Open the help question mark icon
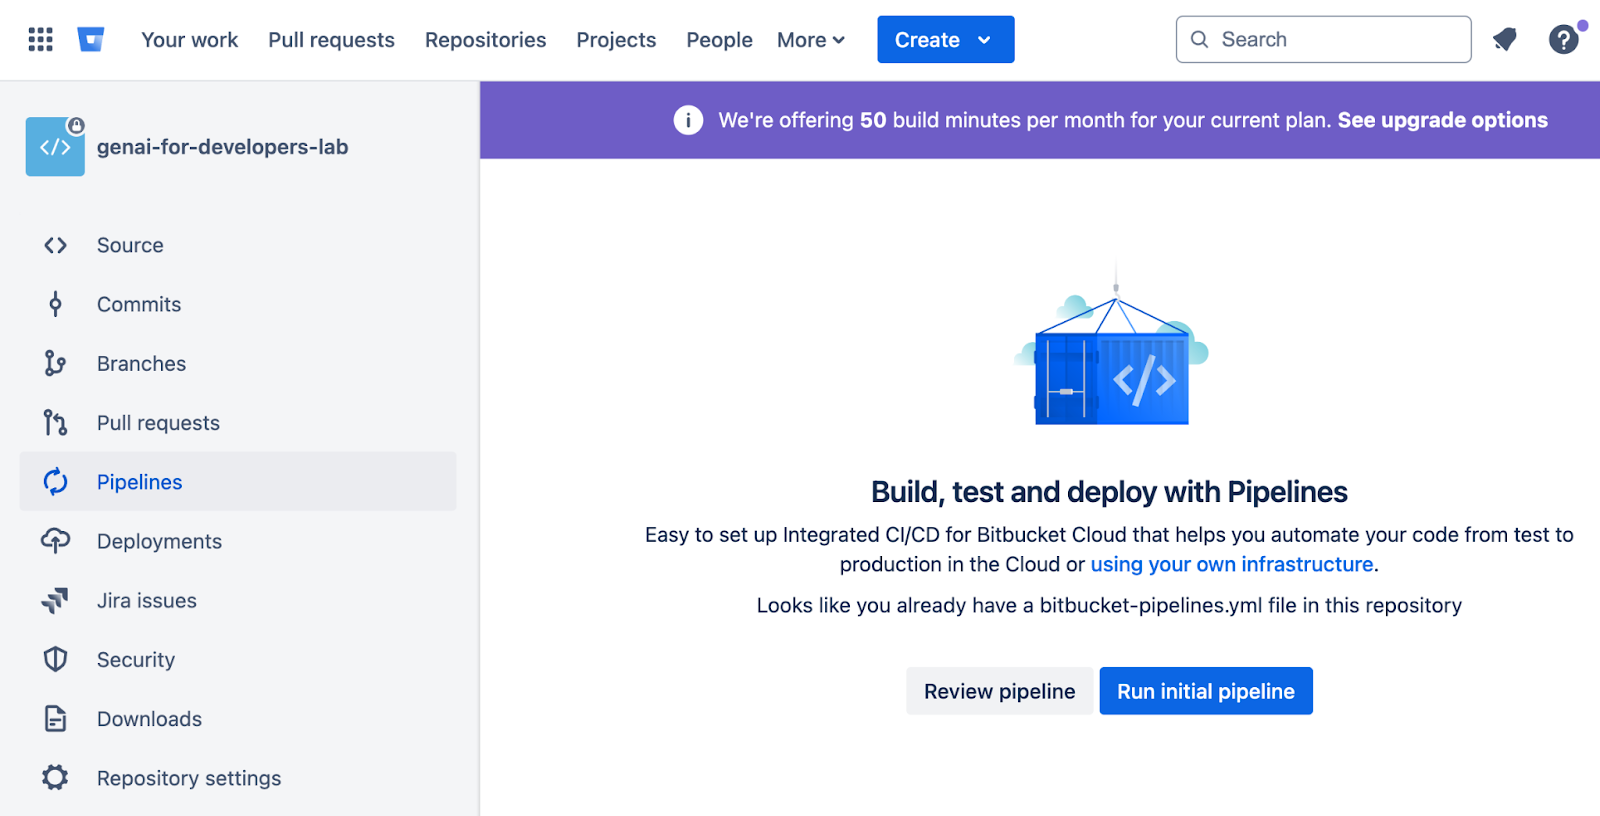The width and height of the screenshot is (1600, 816). 1563,40
